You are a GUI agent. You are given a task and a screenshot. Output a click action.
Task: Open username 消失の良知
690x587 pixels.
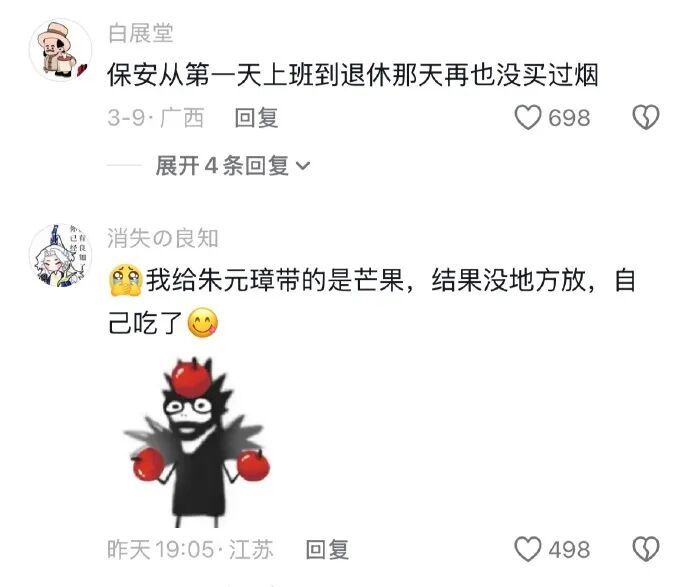point(163,238)
